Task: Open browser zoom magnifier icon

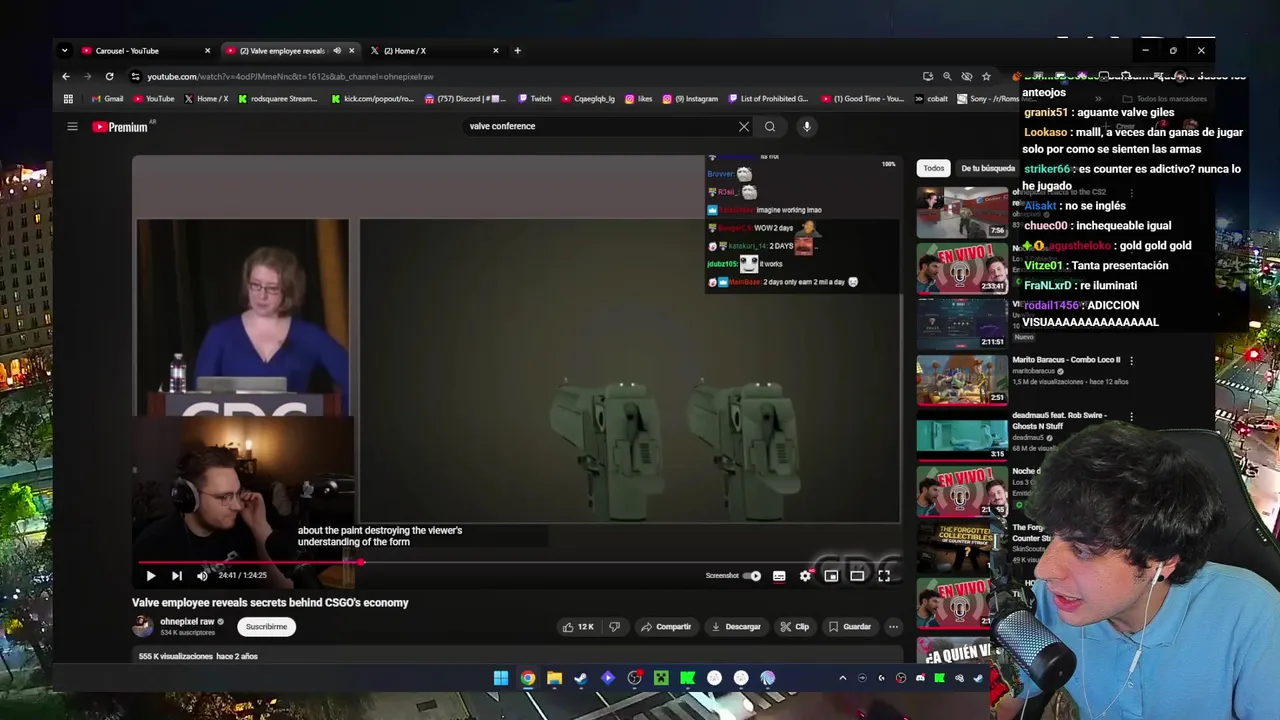Action: click(x=947, y=76)
